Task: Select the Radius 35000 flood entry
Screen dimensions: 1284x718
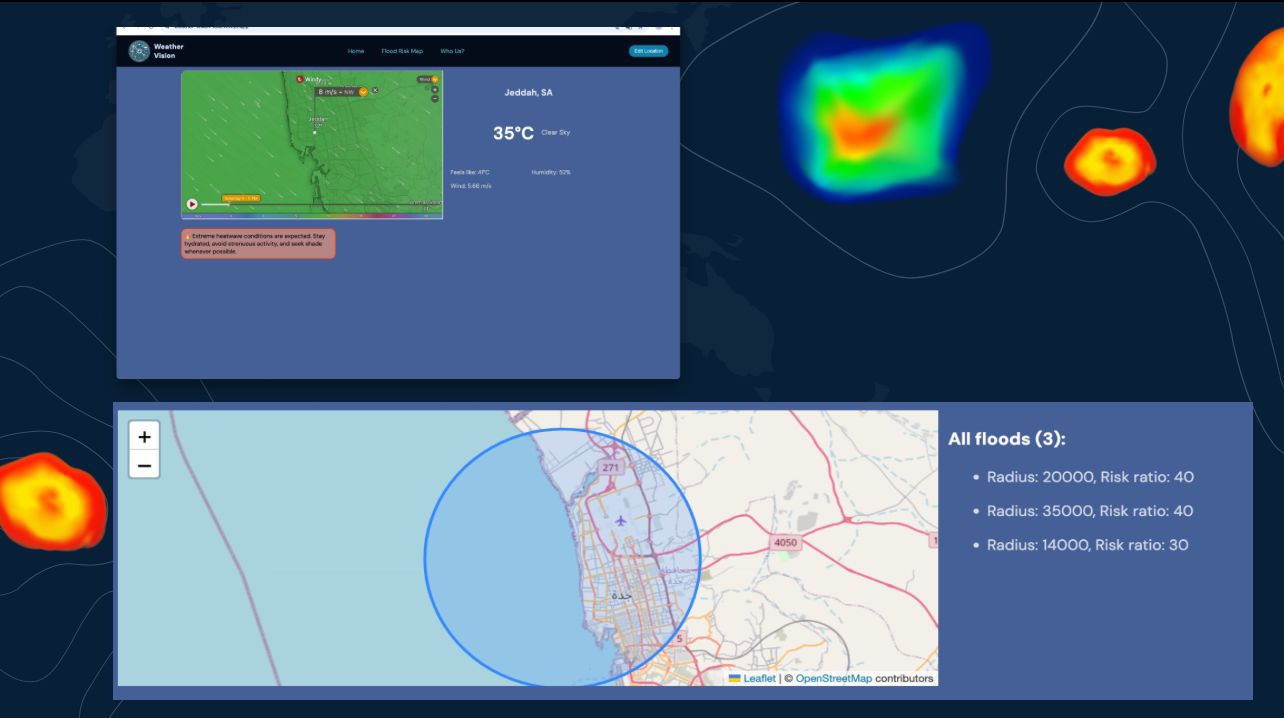Action: 1090,511
